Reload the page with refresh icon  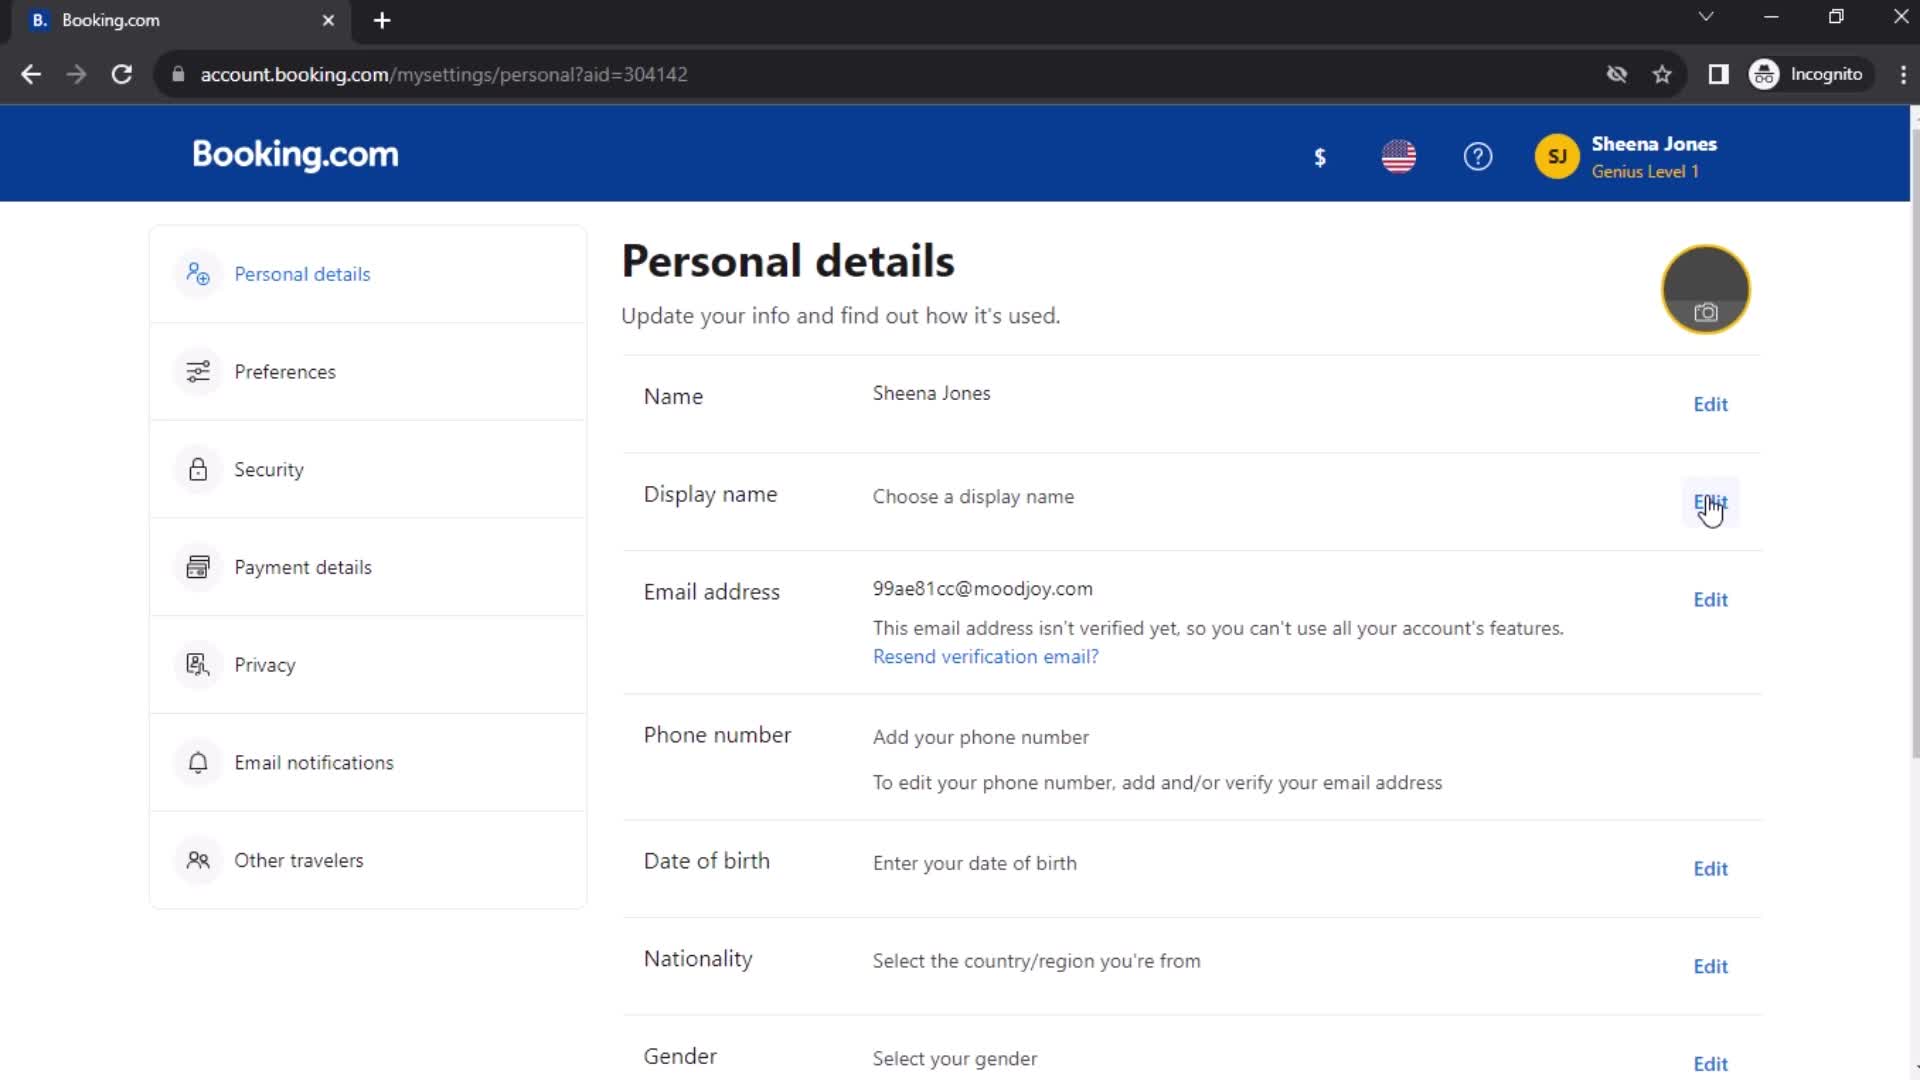[122, 74]
